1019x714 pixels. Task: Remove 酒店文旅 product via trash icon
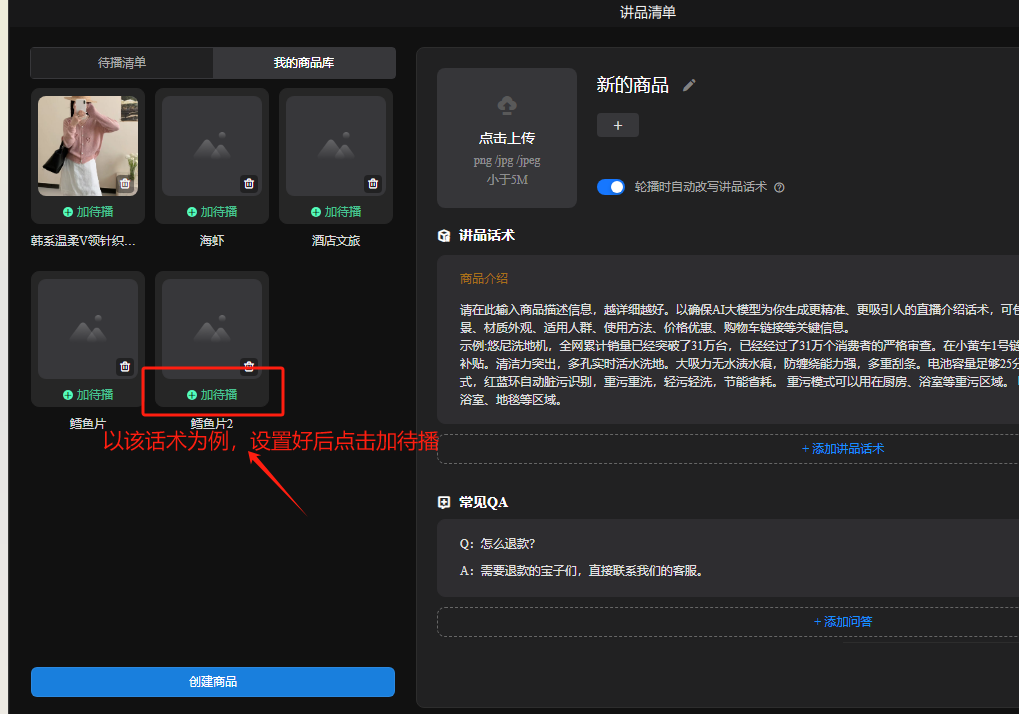(x=373, y=183)
